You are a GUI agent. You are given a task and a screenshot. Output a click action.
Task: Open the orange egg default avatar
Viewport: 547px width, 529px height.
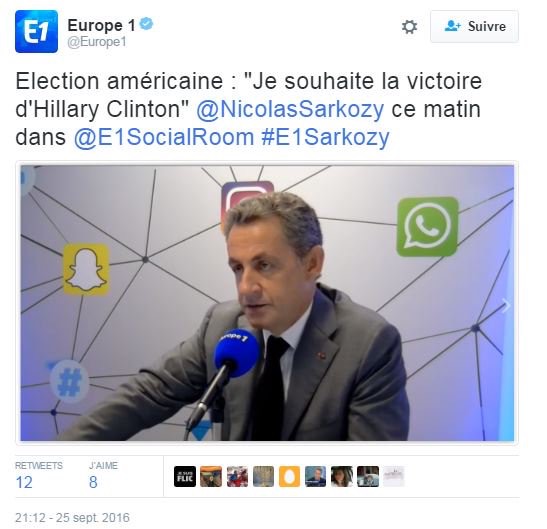click(x=290, y=476)
